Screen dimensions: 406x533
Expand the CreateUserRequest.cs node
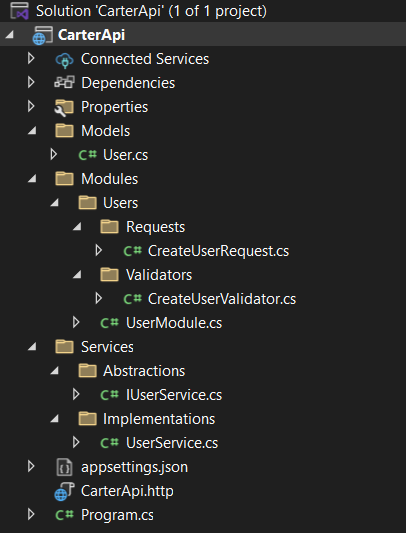(99, 251)
